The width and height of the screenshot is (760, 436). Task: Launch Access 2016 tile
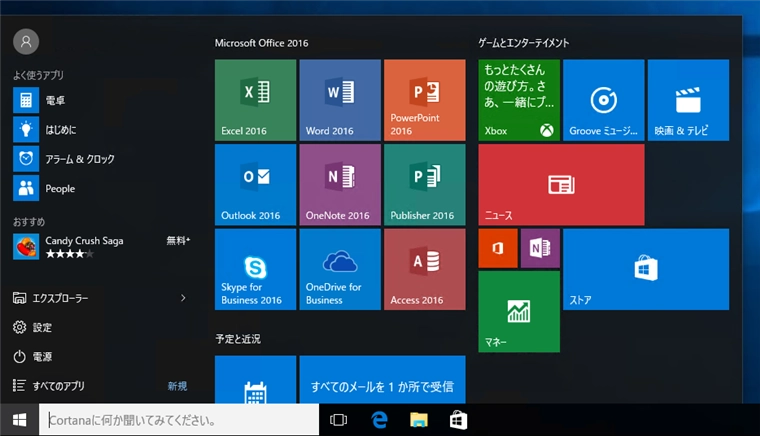pyautogui.click(x=425, y=269)
